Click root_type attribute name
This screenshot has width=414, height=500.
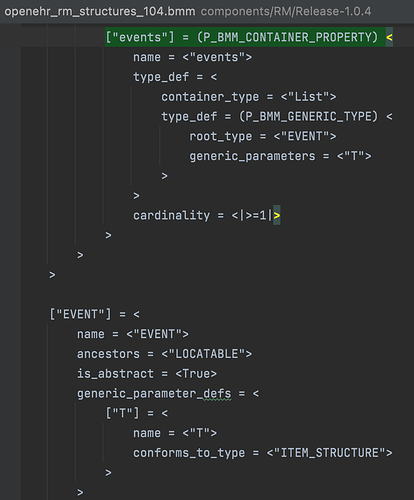pos(221,136)
